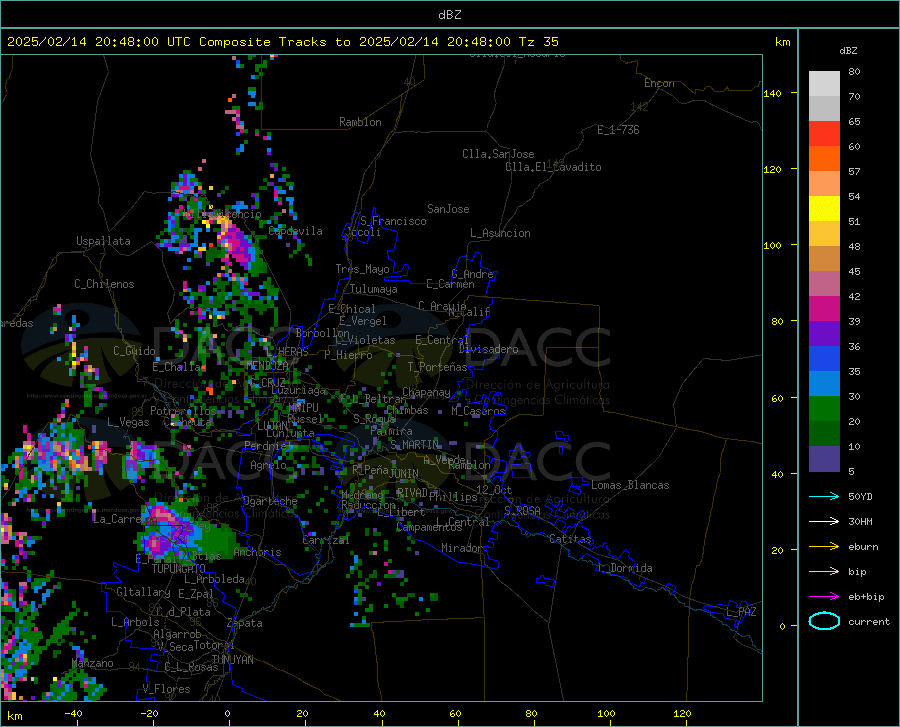Click the 'Uspallata' map label
This screenshot has height=727, width=900.
103,241
